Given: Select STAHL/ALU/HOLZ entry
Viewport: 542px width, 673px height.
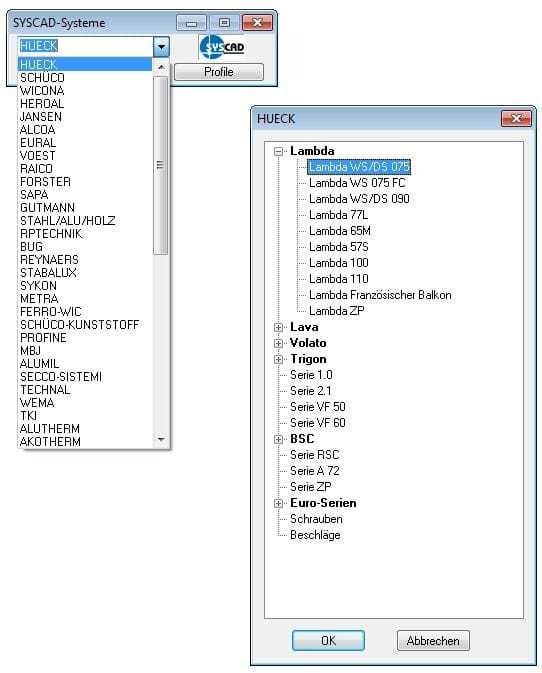Looking at the screenshot, I should 67,221.
